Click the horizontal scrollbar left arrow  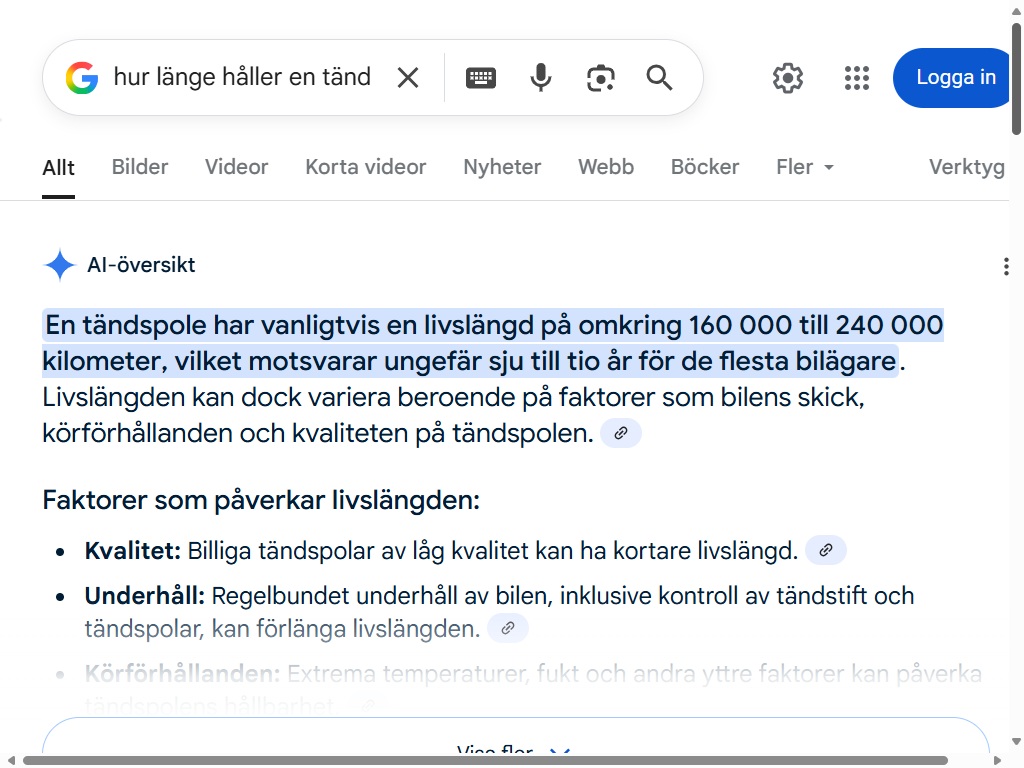coord(11,761)
